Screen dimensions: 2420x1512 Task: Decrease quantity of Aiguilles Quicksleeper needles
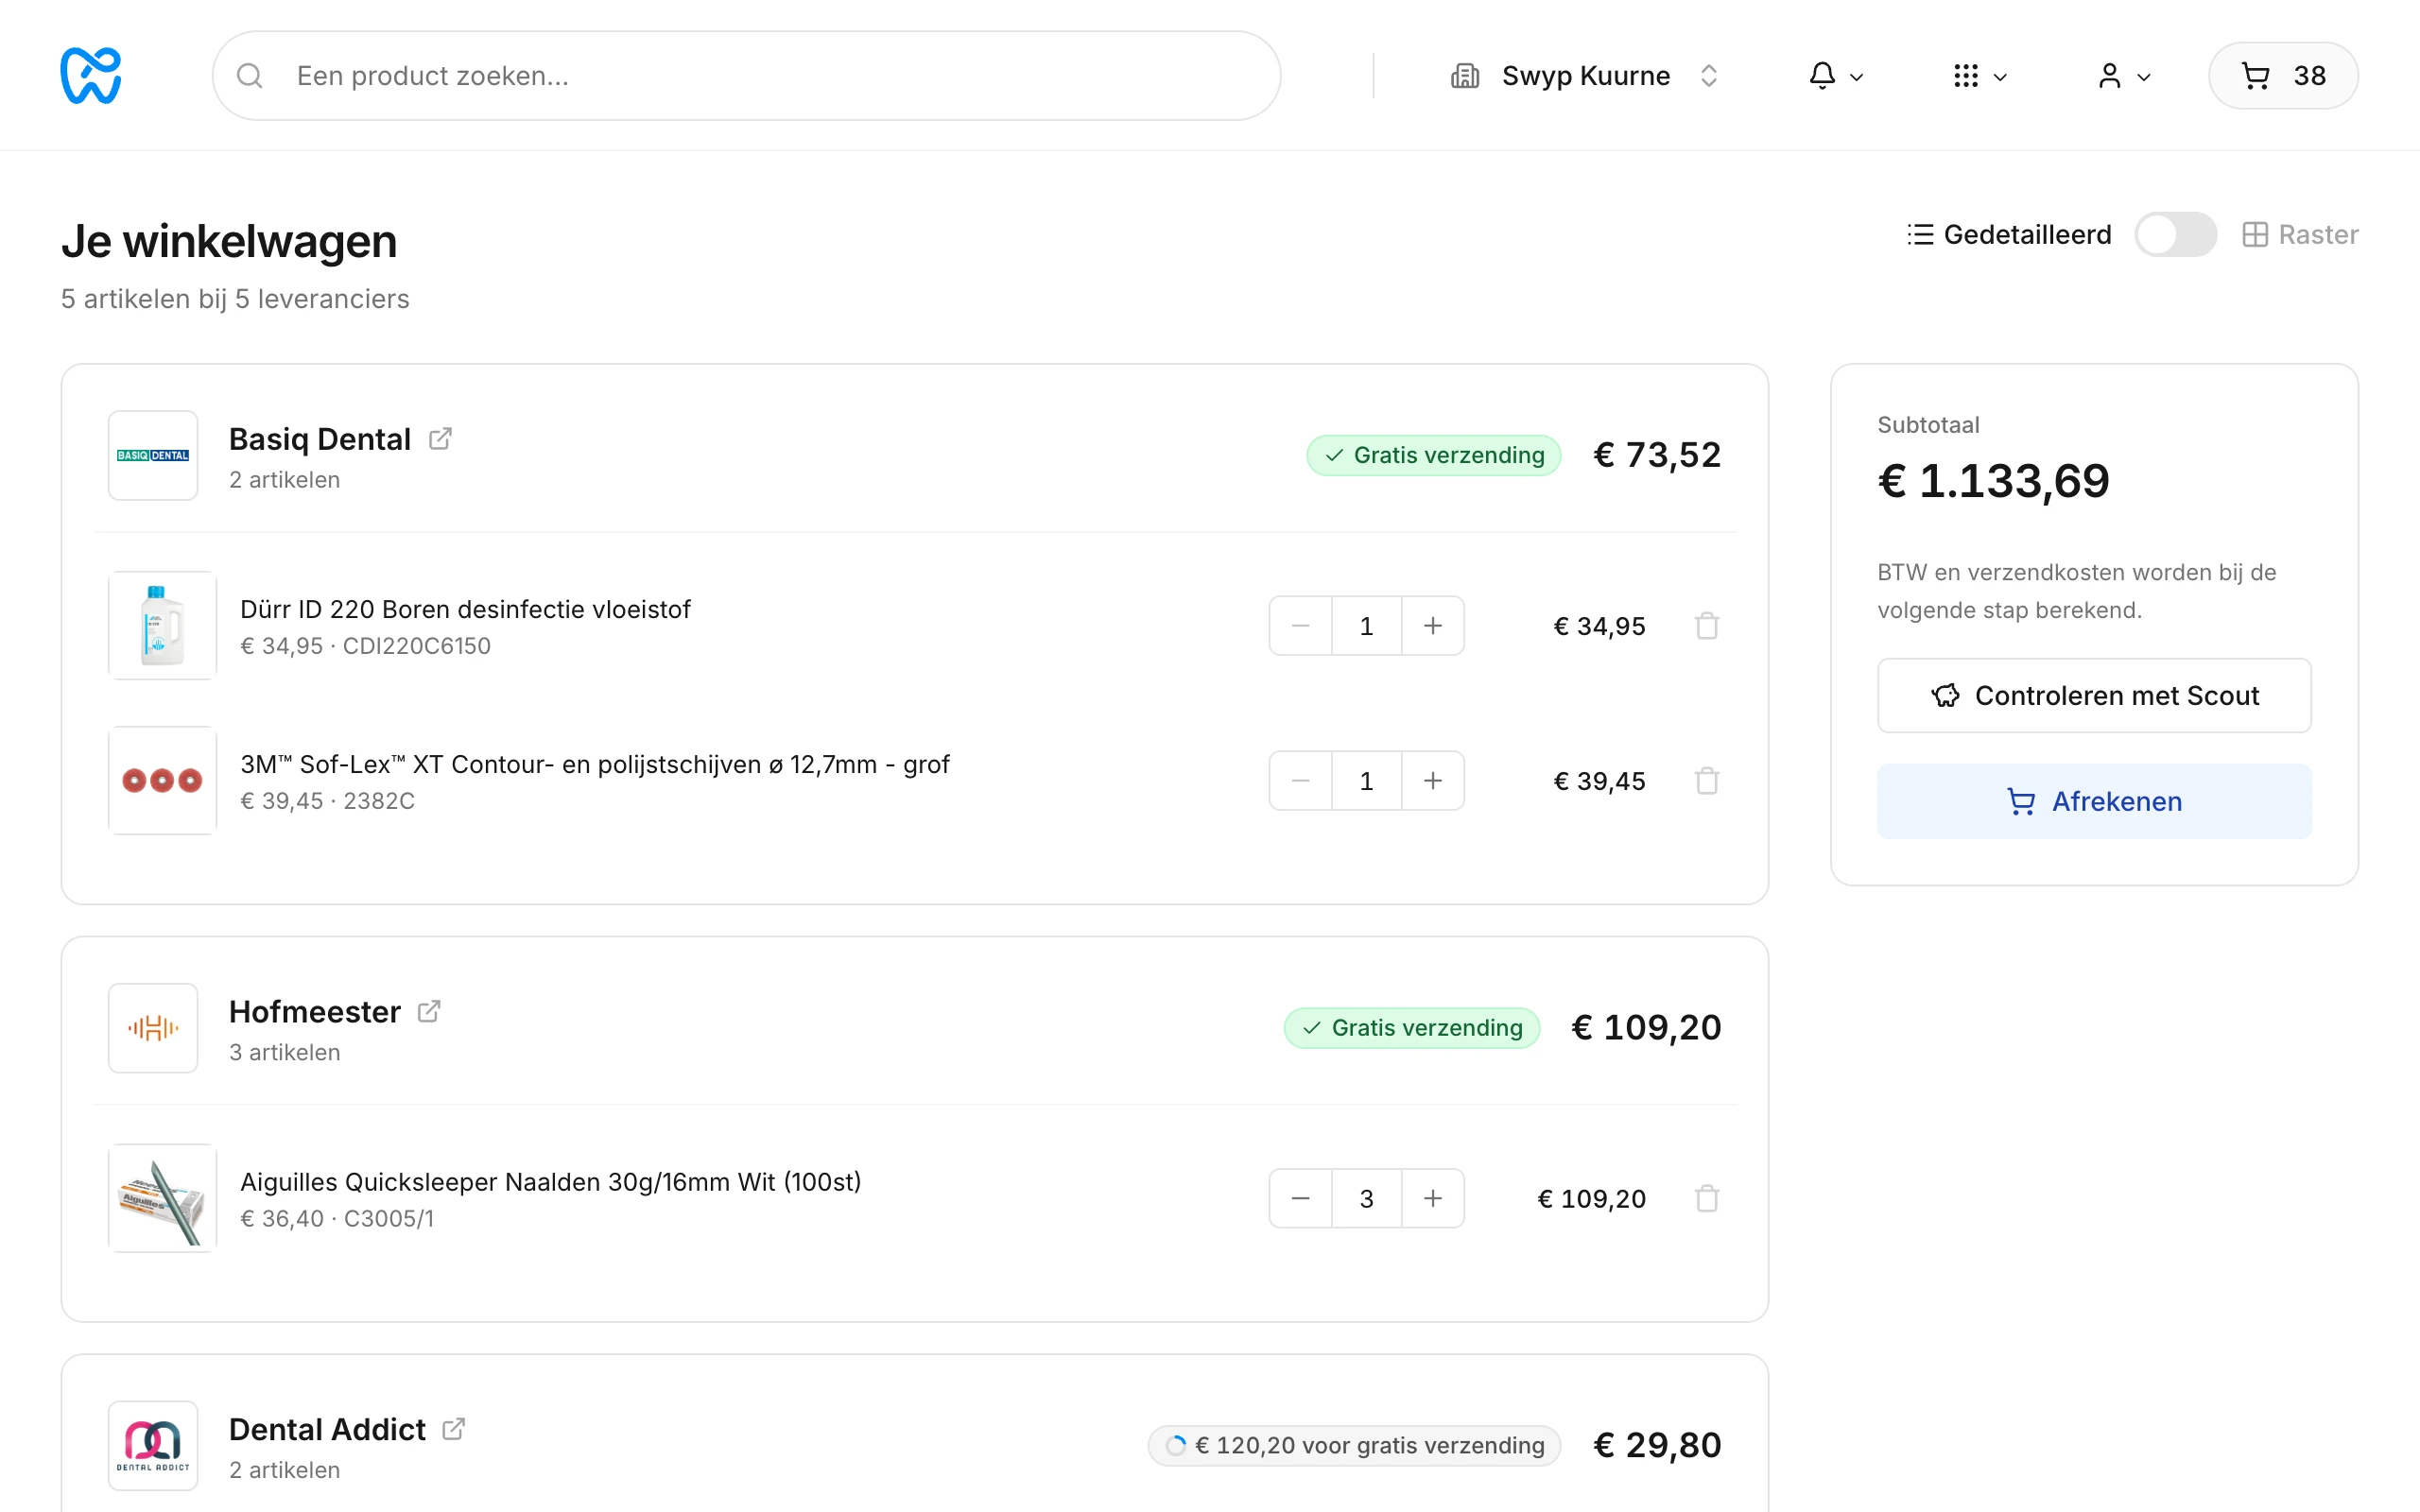point(1300,1198)
